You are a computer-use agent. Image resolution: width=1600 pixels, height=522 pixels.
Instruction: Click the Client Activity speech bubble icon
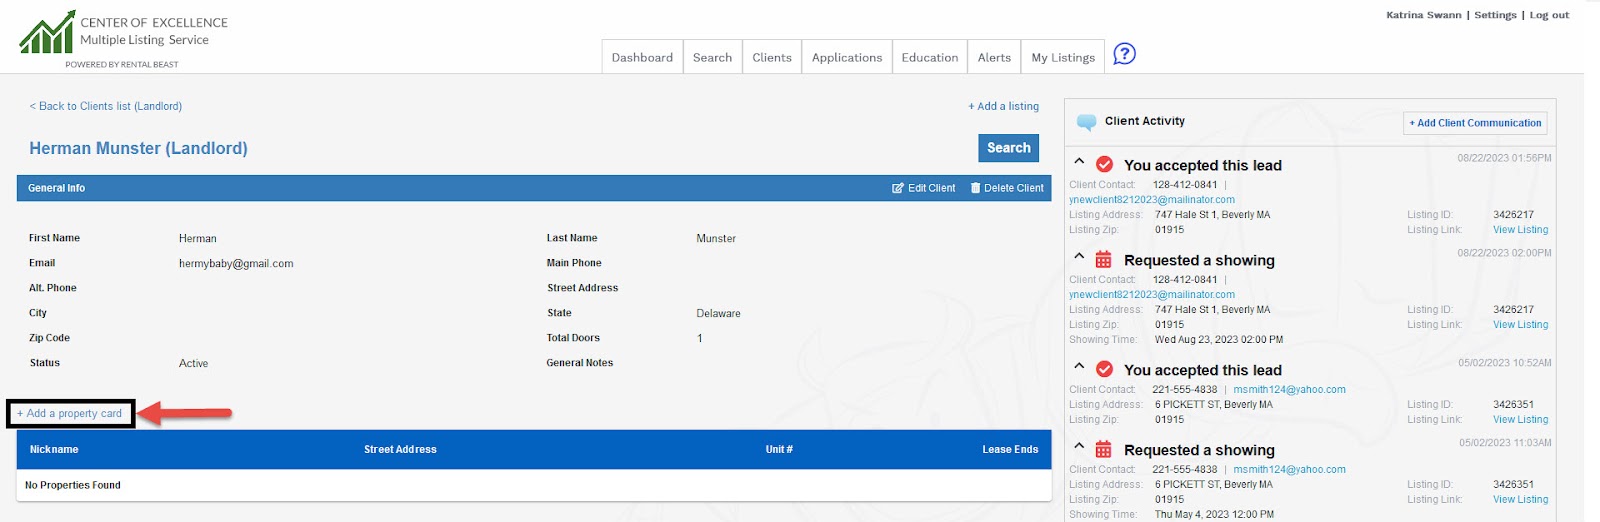coord(1086,122)
